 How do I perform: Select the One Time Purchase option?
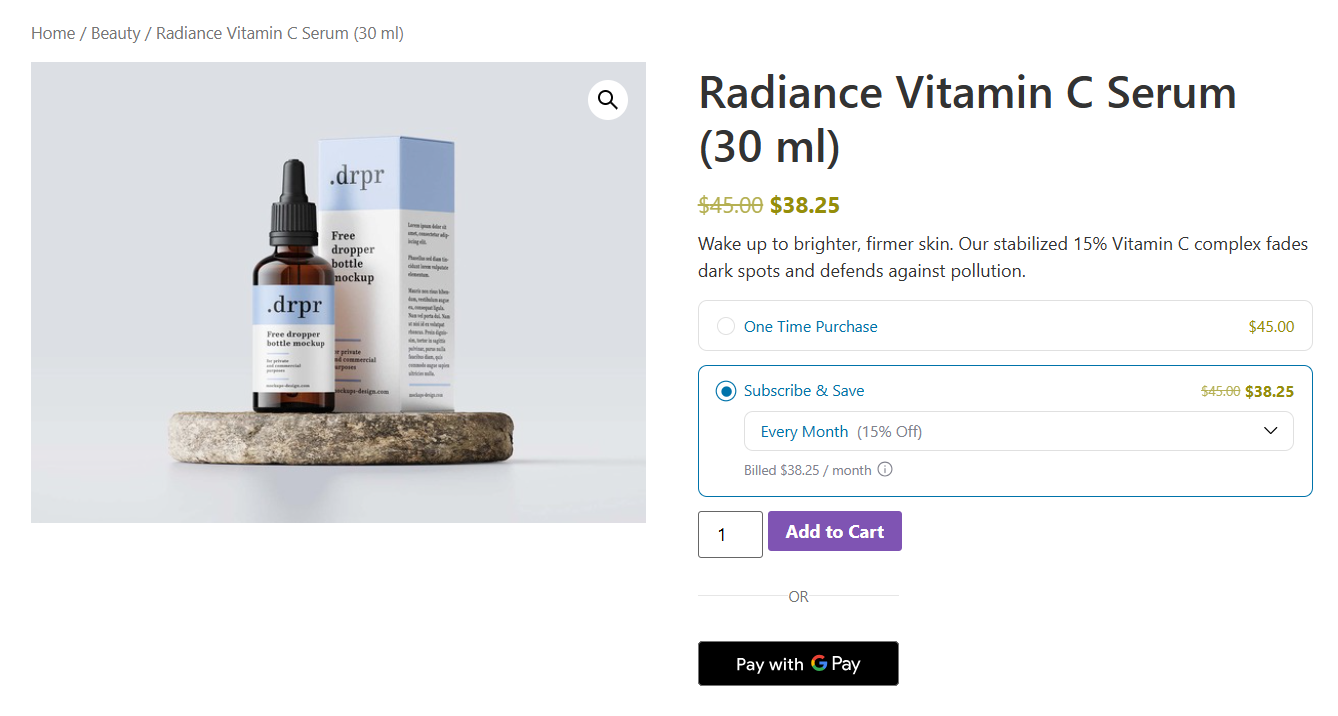(725, 325)
